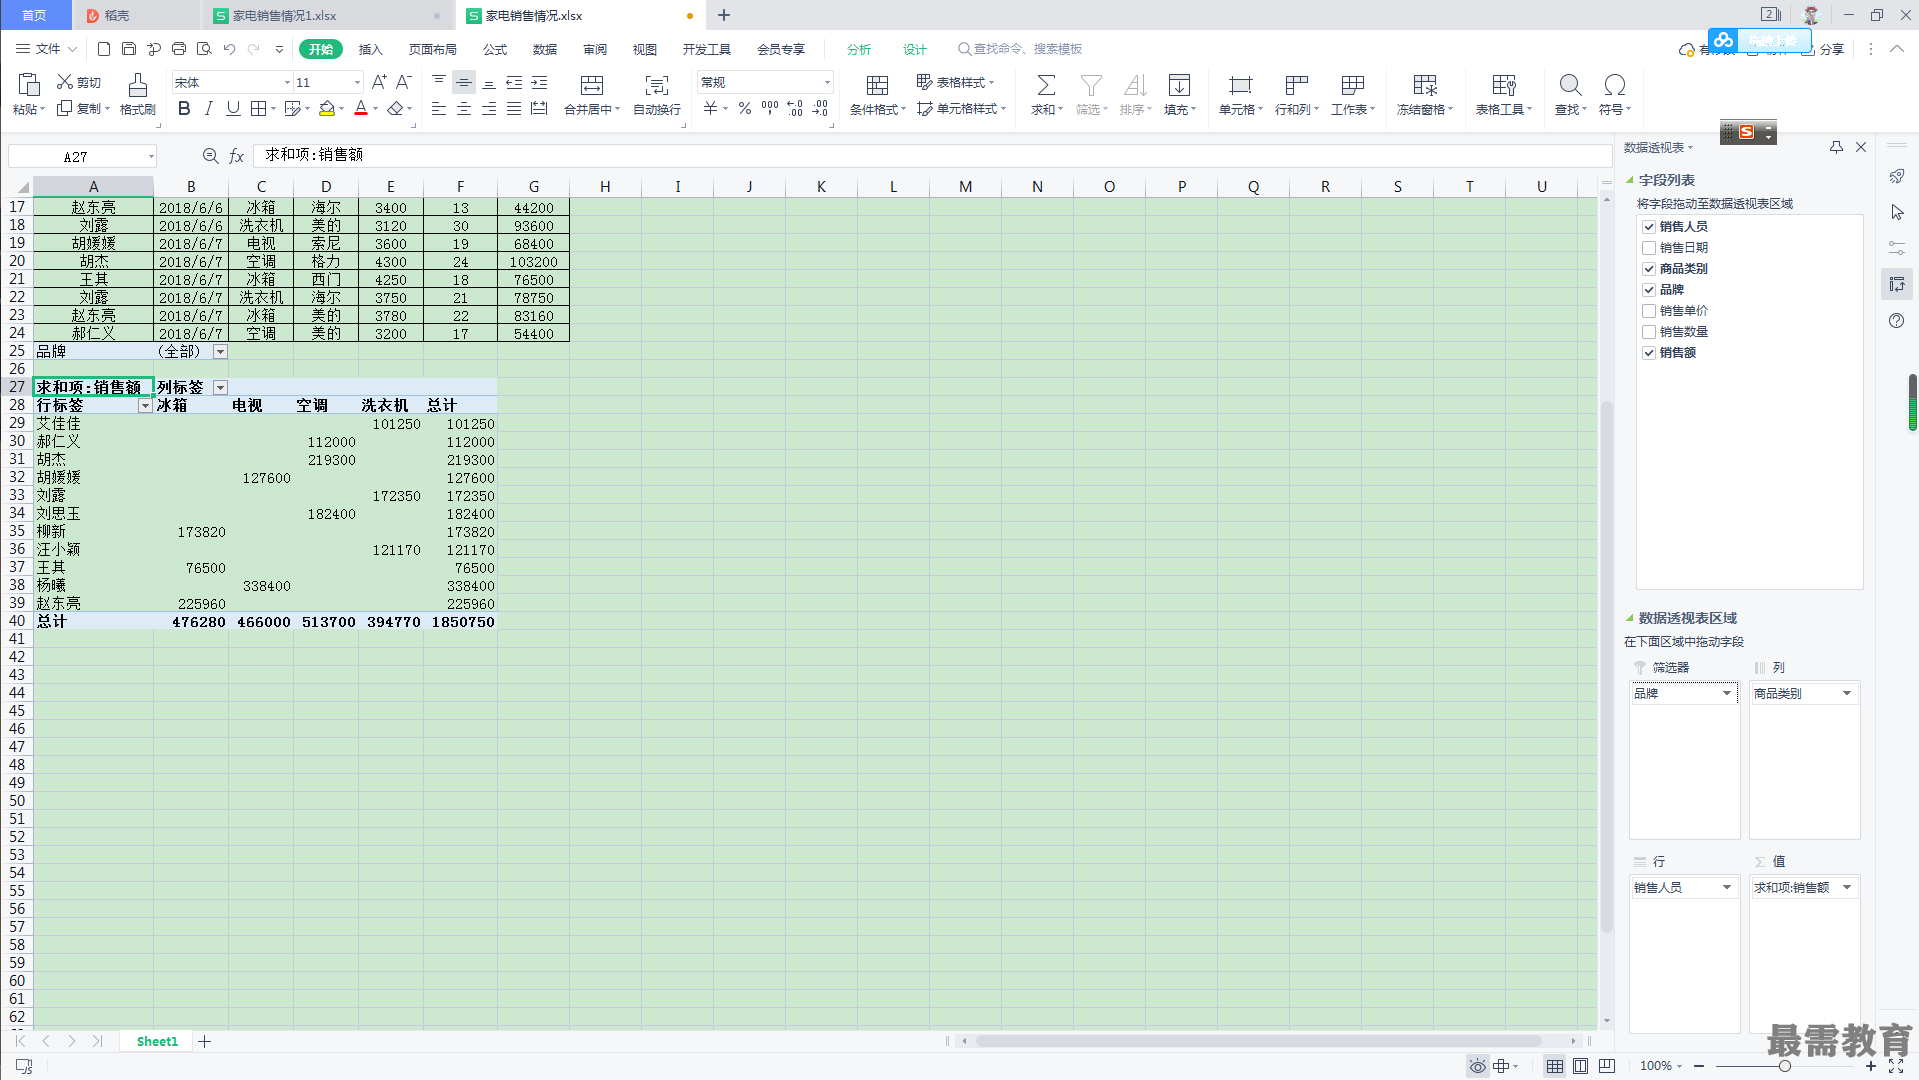The height and width of the screenshot is (1080, 1919).
Task: Uncheck the 商品类别 field checkbox
Action: (x=1649, y=269)
